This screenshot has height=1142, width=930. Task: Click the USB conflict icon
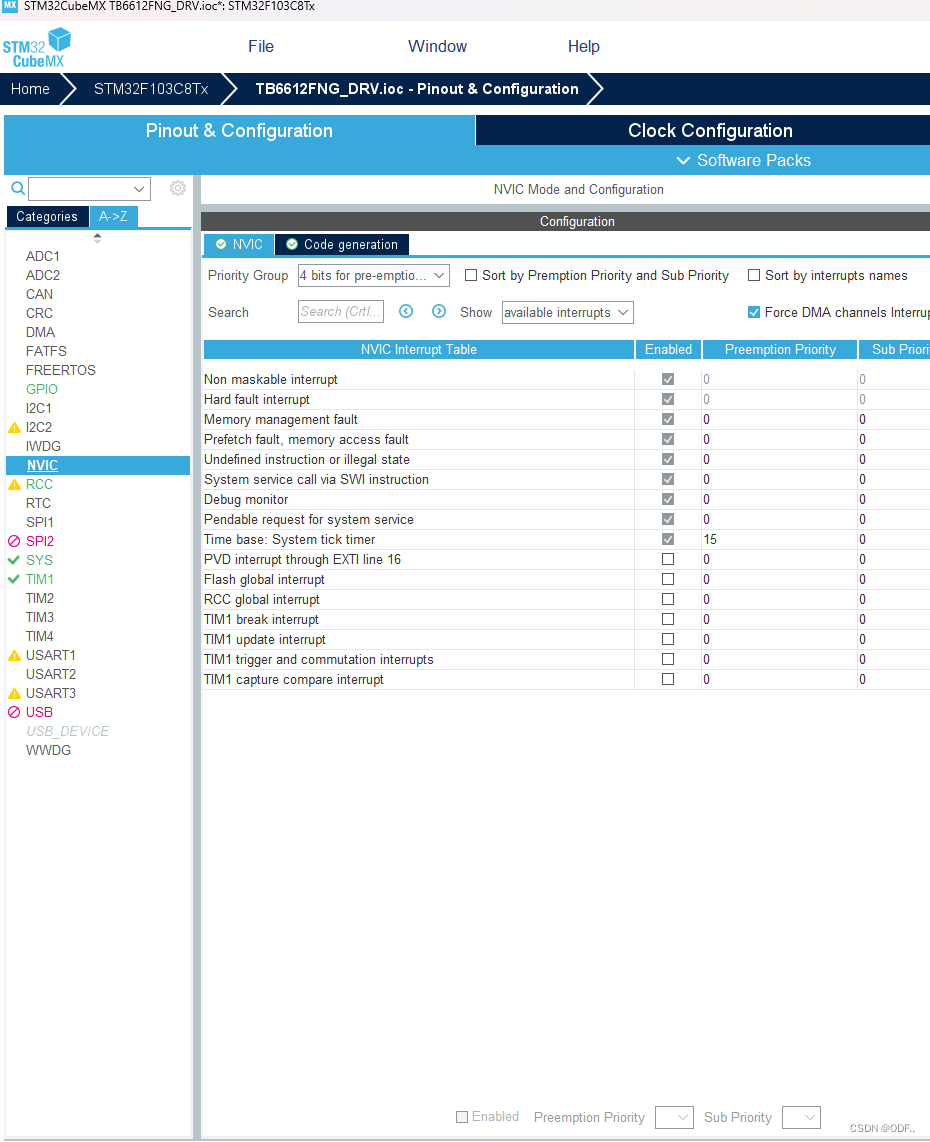(14, 712)
